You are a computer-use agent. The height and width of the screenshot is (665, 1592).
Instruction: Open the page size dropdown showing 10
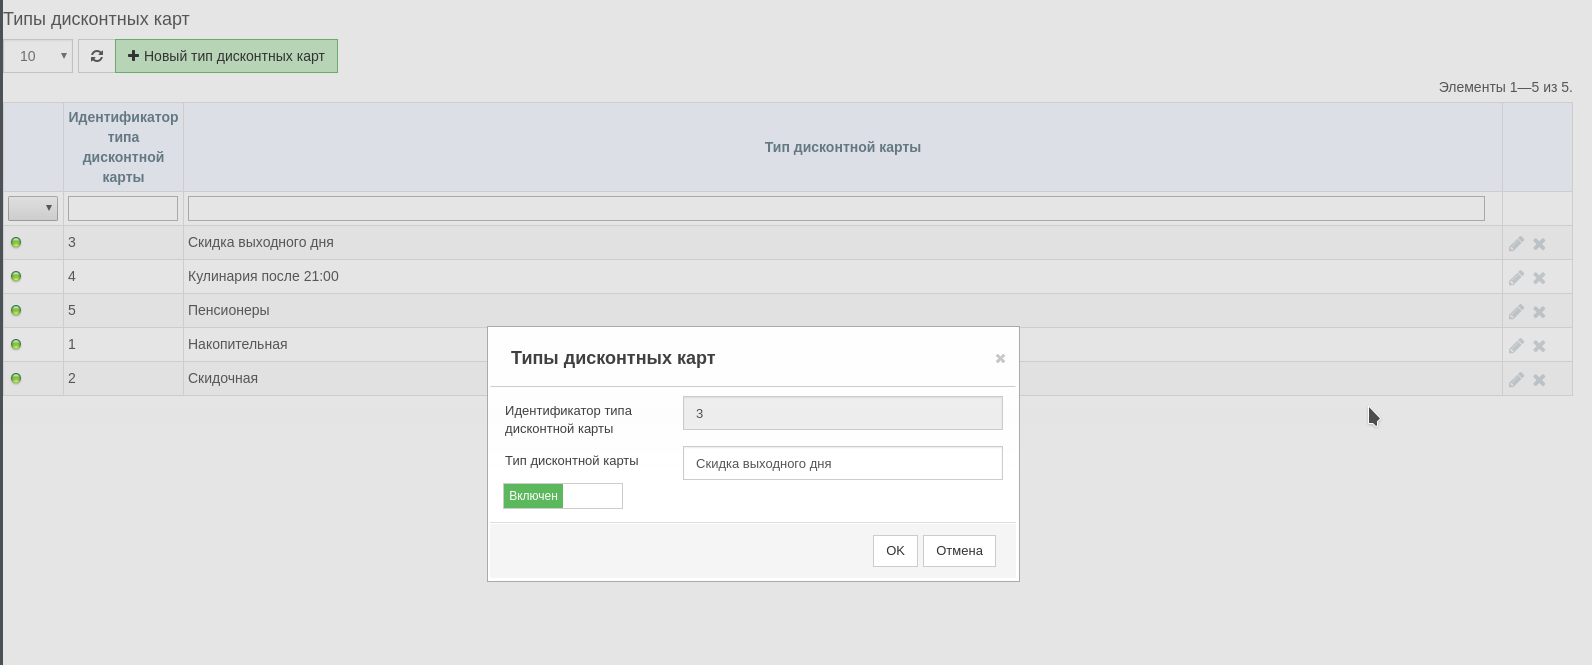click(x=38, y=56)
